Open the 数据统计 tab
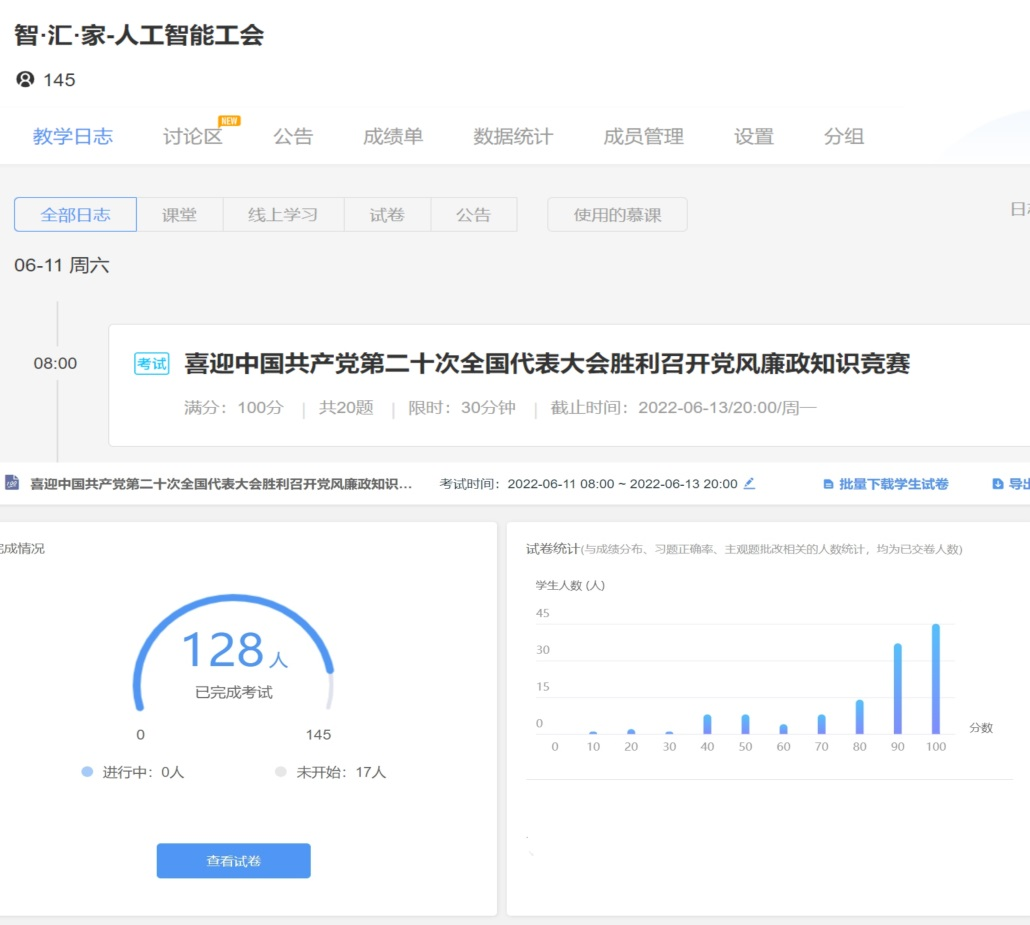Screen dimensions: 1030x925 point(513,137)
